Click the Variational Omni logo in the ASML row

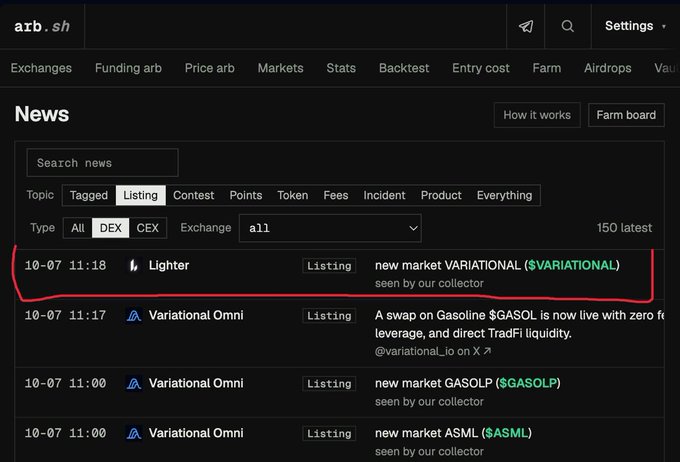[x=134, y=433]
